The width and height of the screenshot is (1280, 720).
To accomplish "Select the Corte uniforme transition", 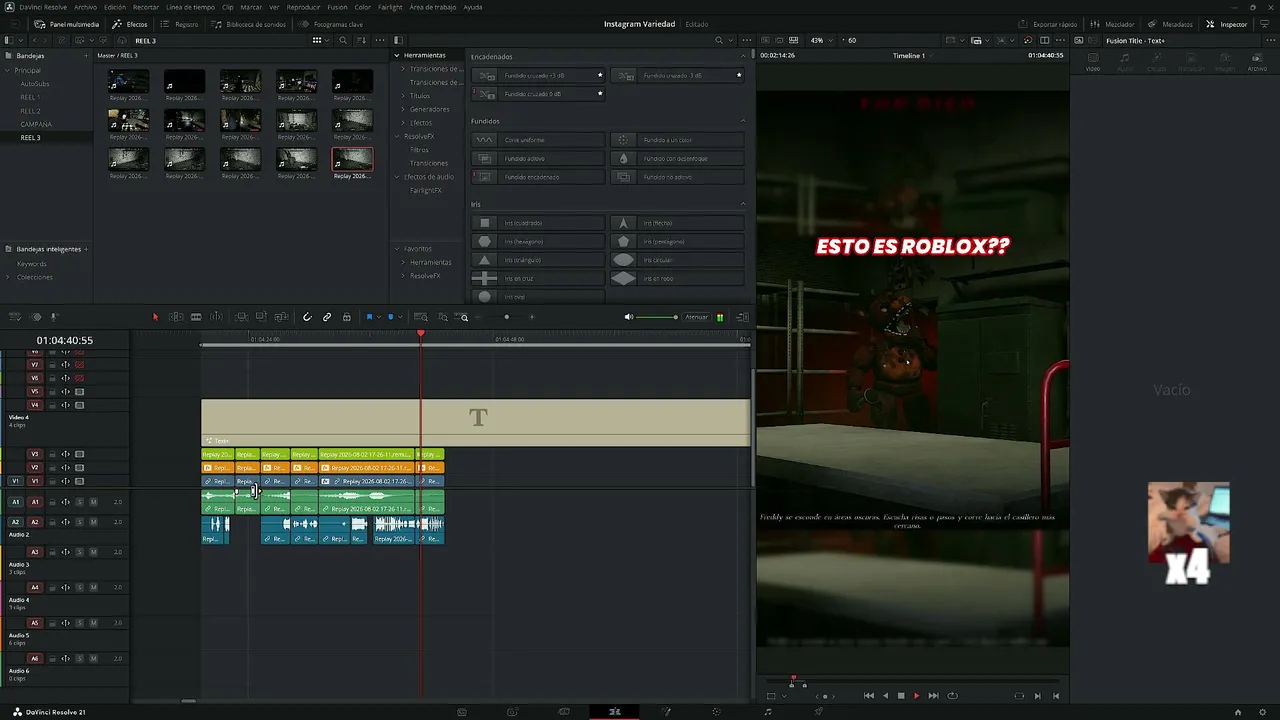I will click(x=539, y=140).
